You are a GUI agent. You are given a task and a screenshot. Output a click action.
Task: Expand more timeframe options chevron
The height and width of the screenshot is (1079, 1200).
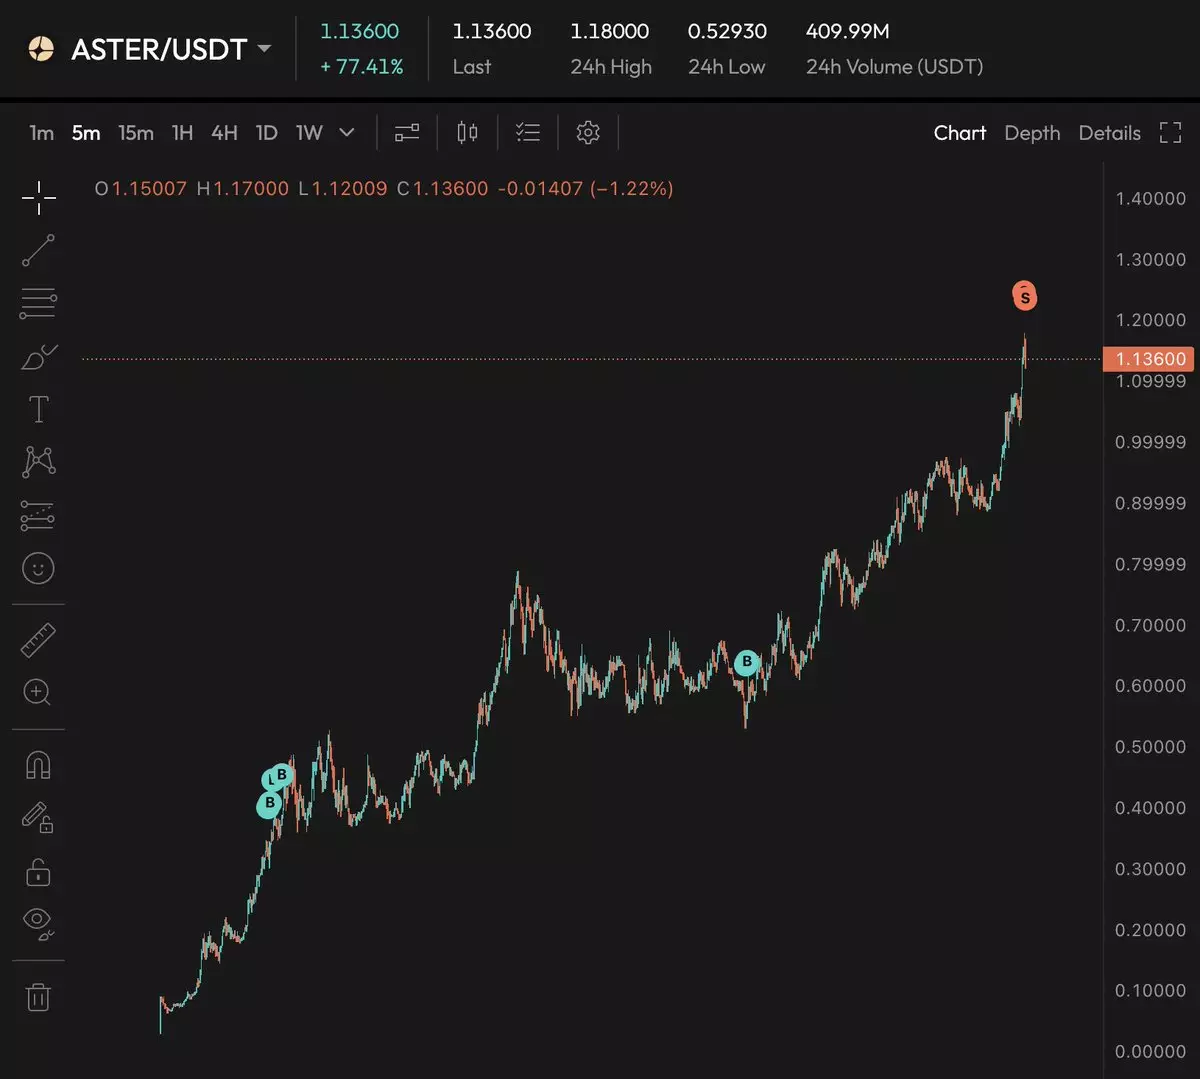pyautogui.click(x=347, y=132)
